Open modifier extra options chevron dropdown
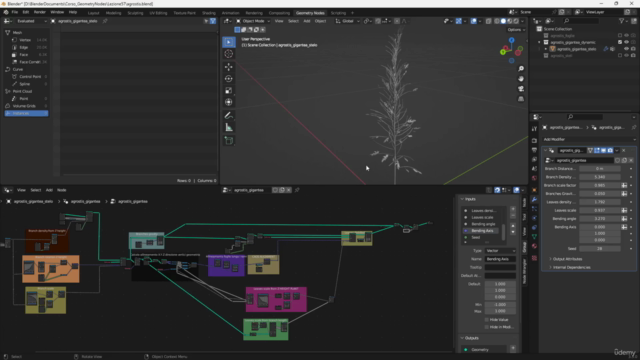 [617, 150]
